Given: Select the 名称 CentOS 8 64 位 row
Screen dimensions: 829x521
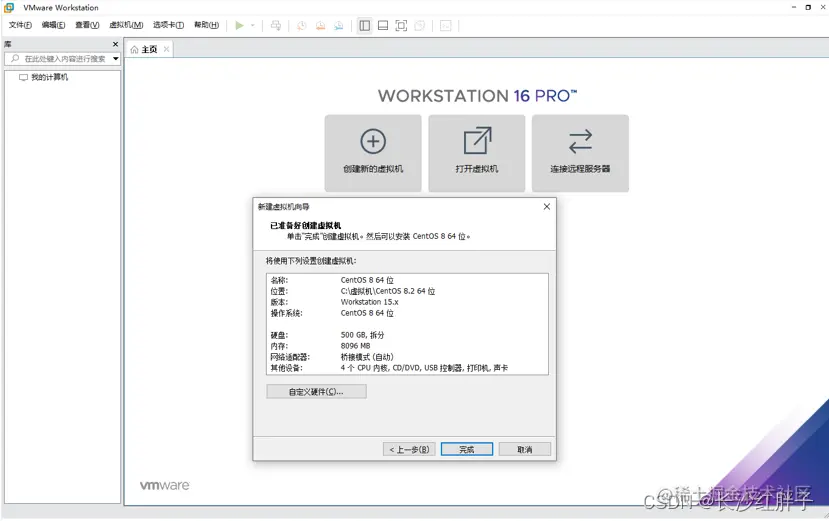Looking at the screenshot, I should [x=407, y=280].
